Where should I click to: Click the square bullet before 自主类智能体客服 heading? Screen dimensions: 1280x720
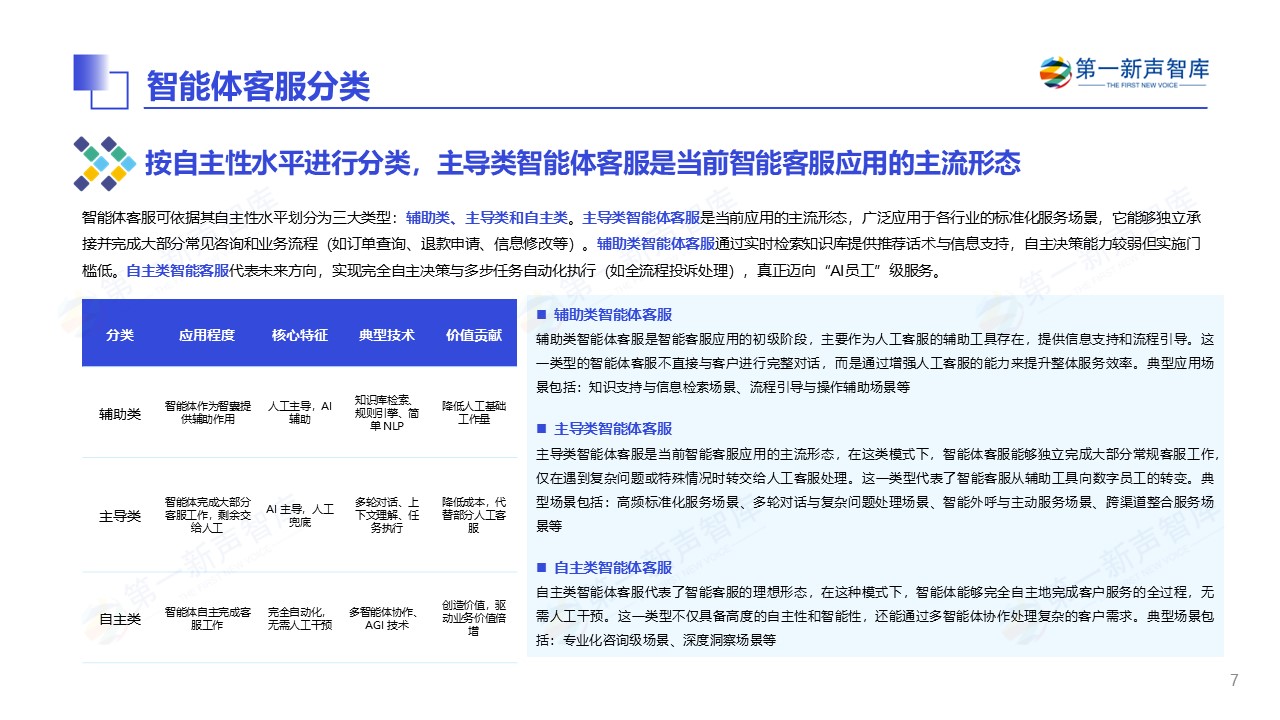point(541,567)
